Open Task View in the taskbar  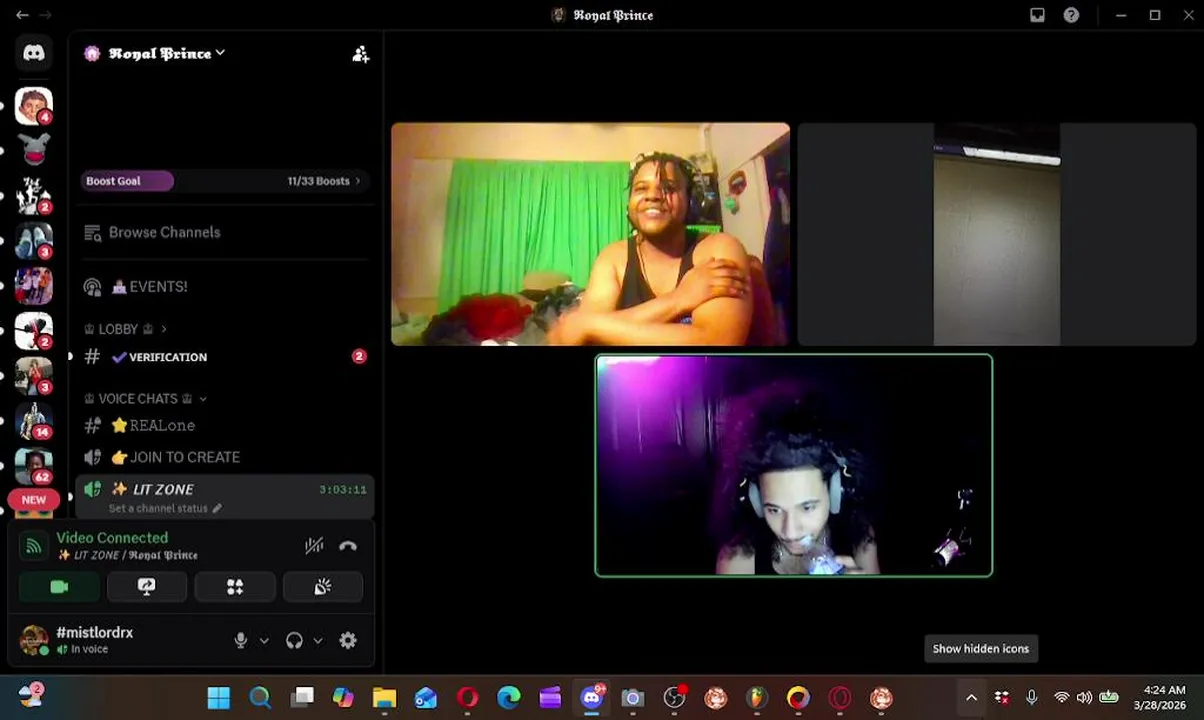tap(302, 698)
